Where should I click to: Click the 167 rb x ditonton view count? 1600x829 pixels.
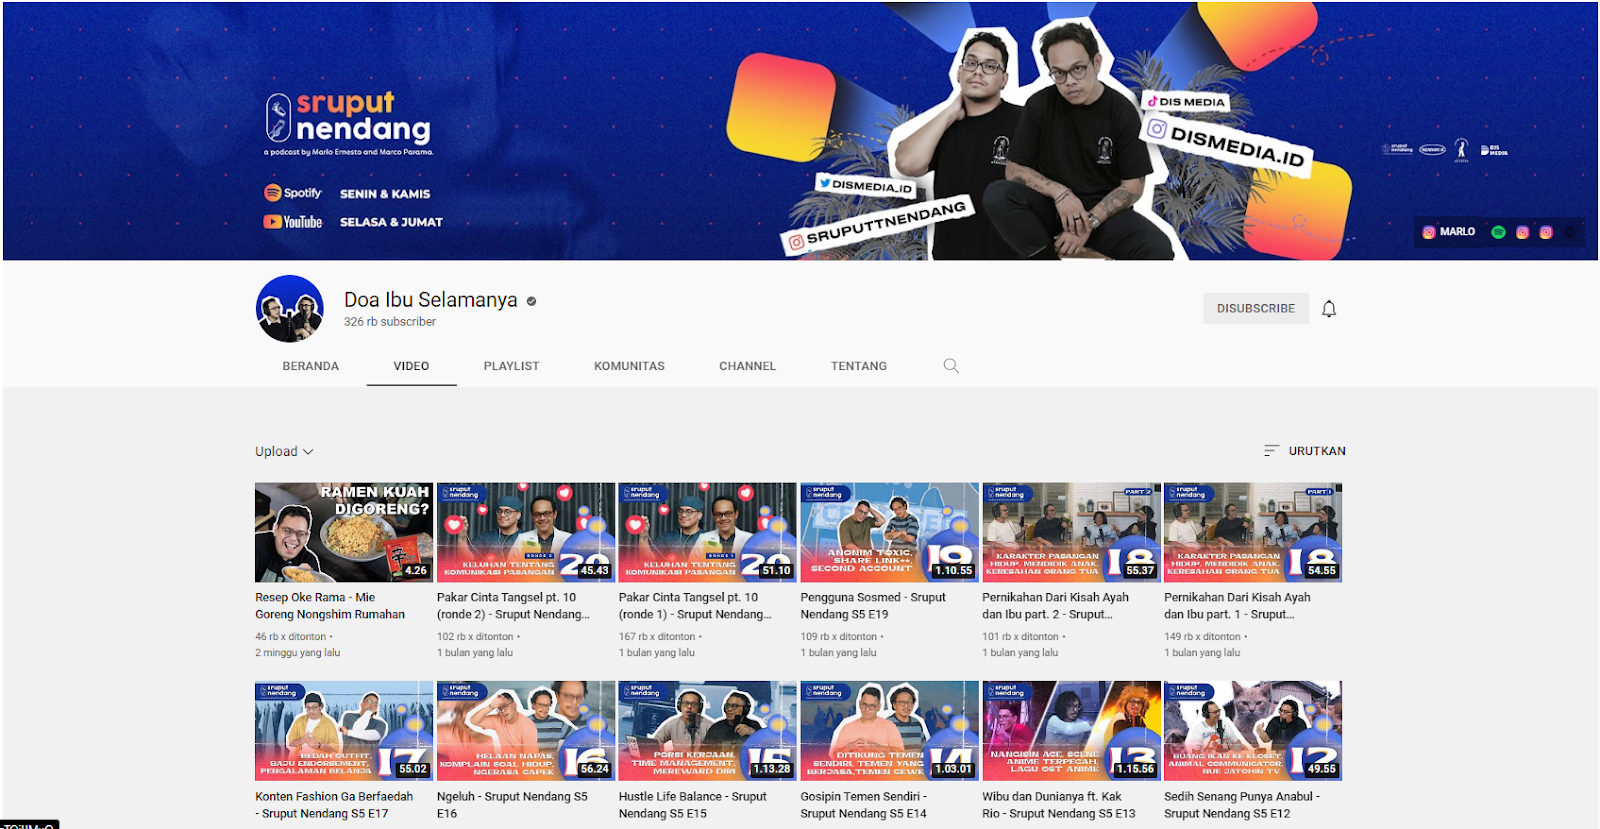click(657, 637)
